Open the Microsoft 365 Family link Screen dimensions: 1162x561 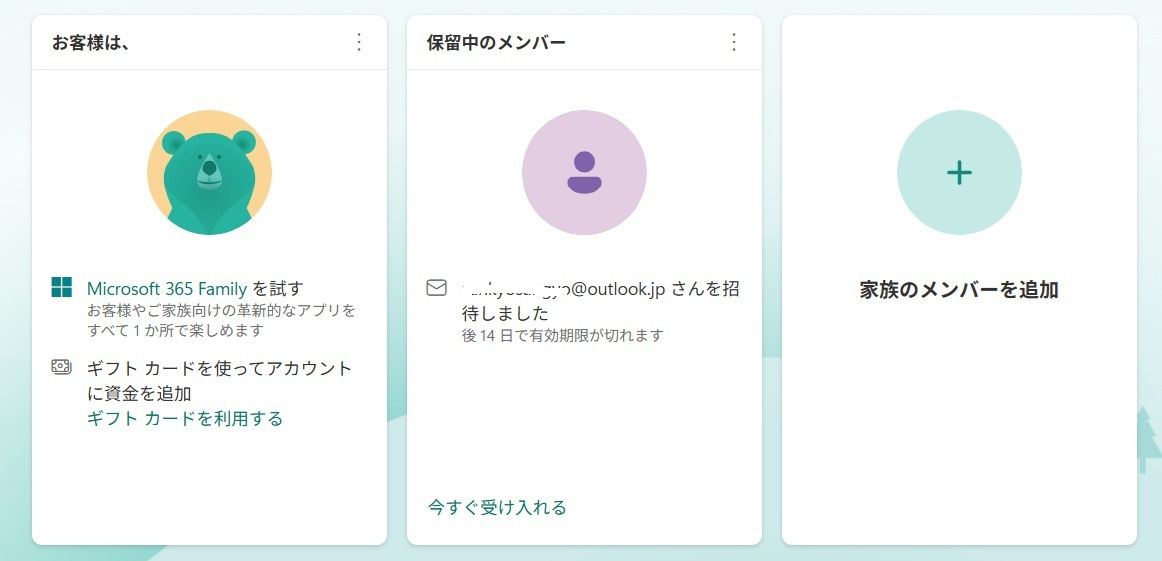point(167,288)
